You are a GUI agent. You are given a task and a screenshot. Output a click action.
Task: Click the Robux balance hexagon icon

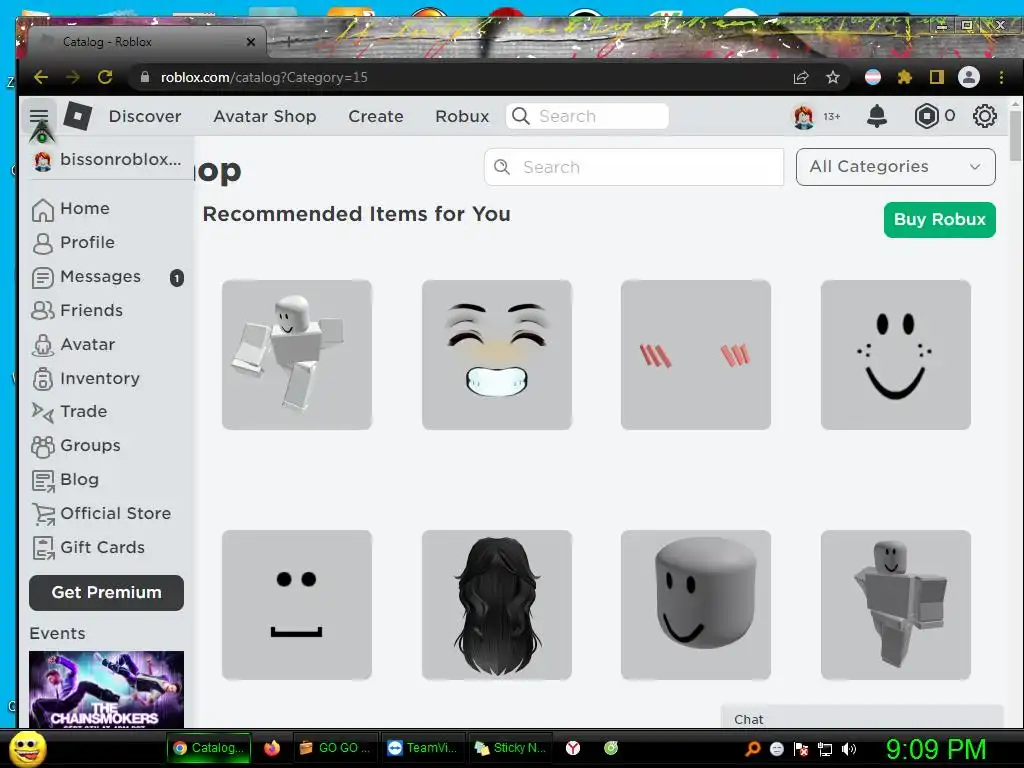coord(926,116)
